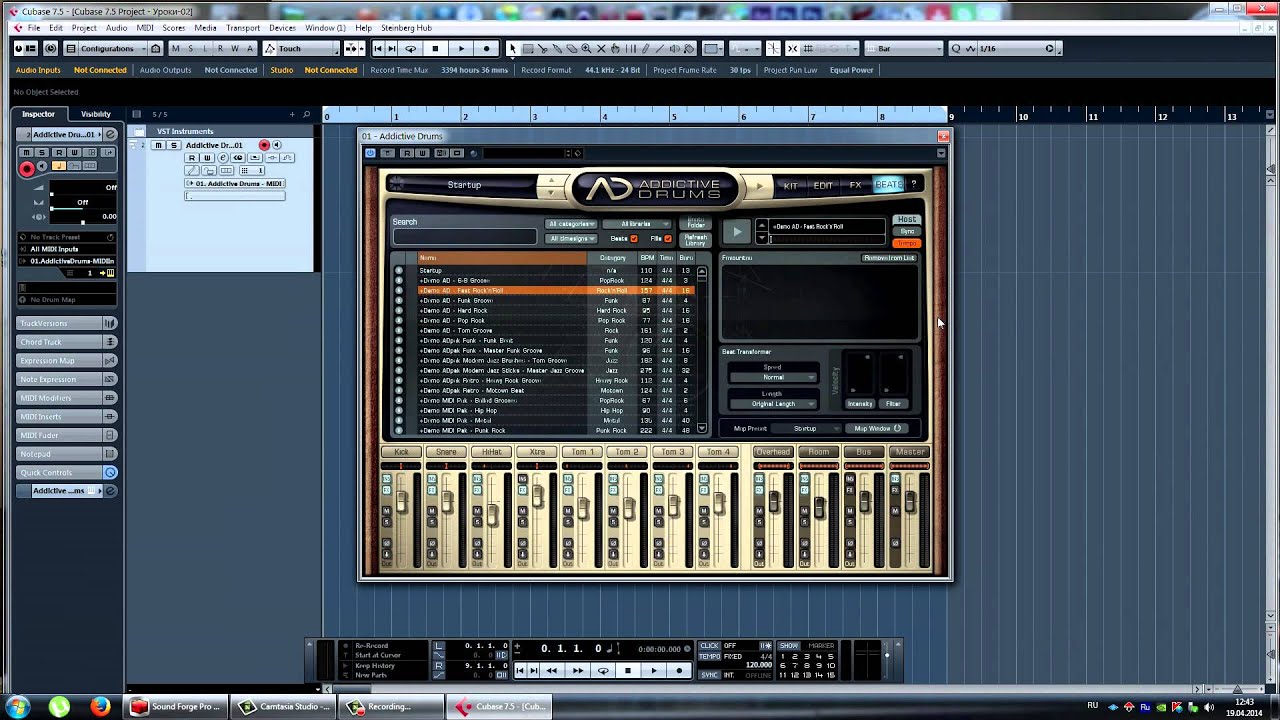Open the Devices menu
1280x720 pixels.
click(282, 28)
